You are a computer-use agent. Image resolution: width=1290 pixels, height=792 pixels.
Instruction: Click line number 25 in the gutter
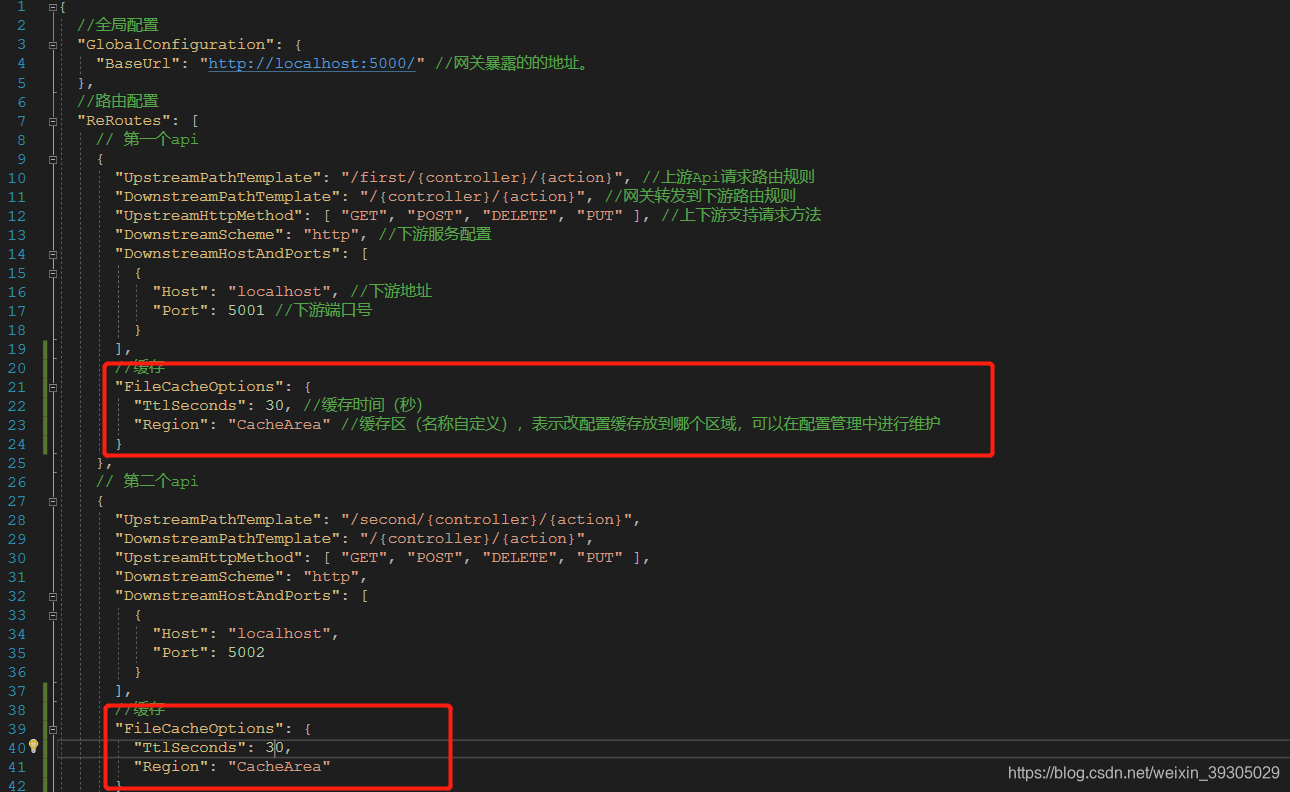pyautogui.click(x=17, y=462)
